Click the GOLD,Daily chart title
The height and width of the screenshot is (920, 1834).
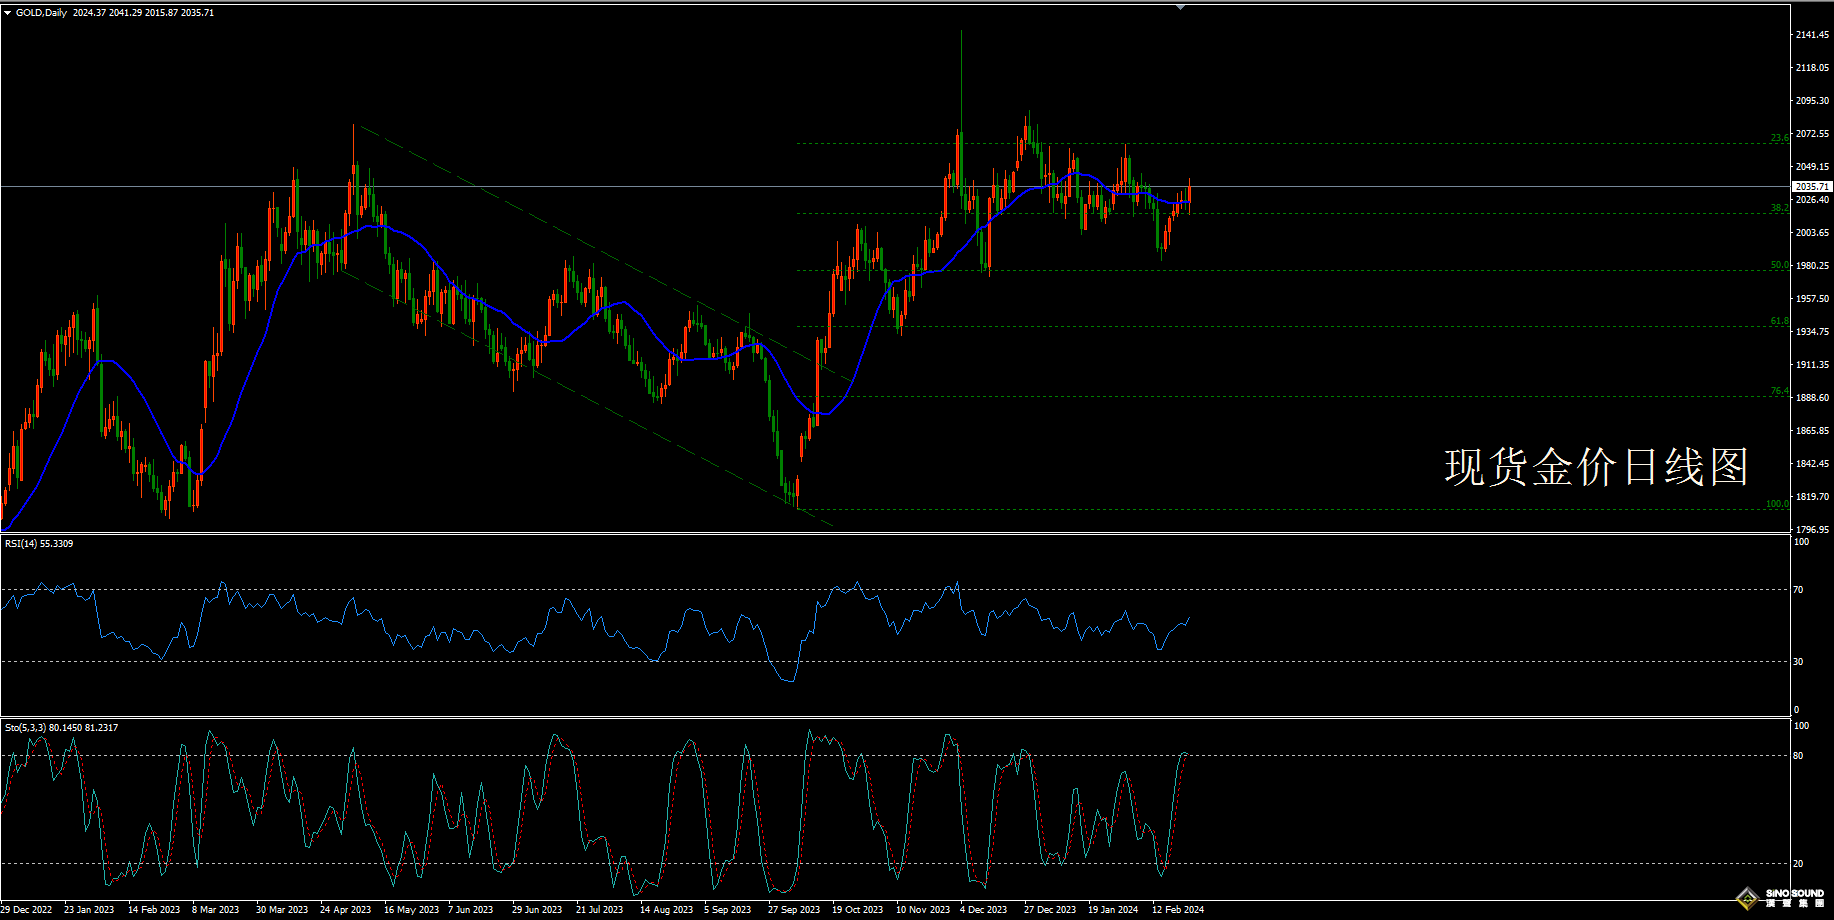(x=41, y=13)
